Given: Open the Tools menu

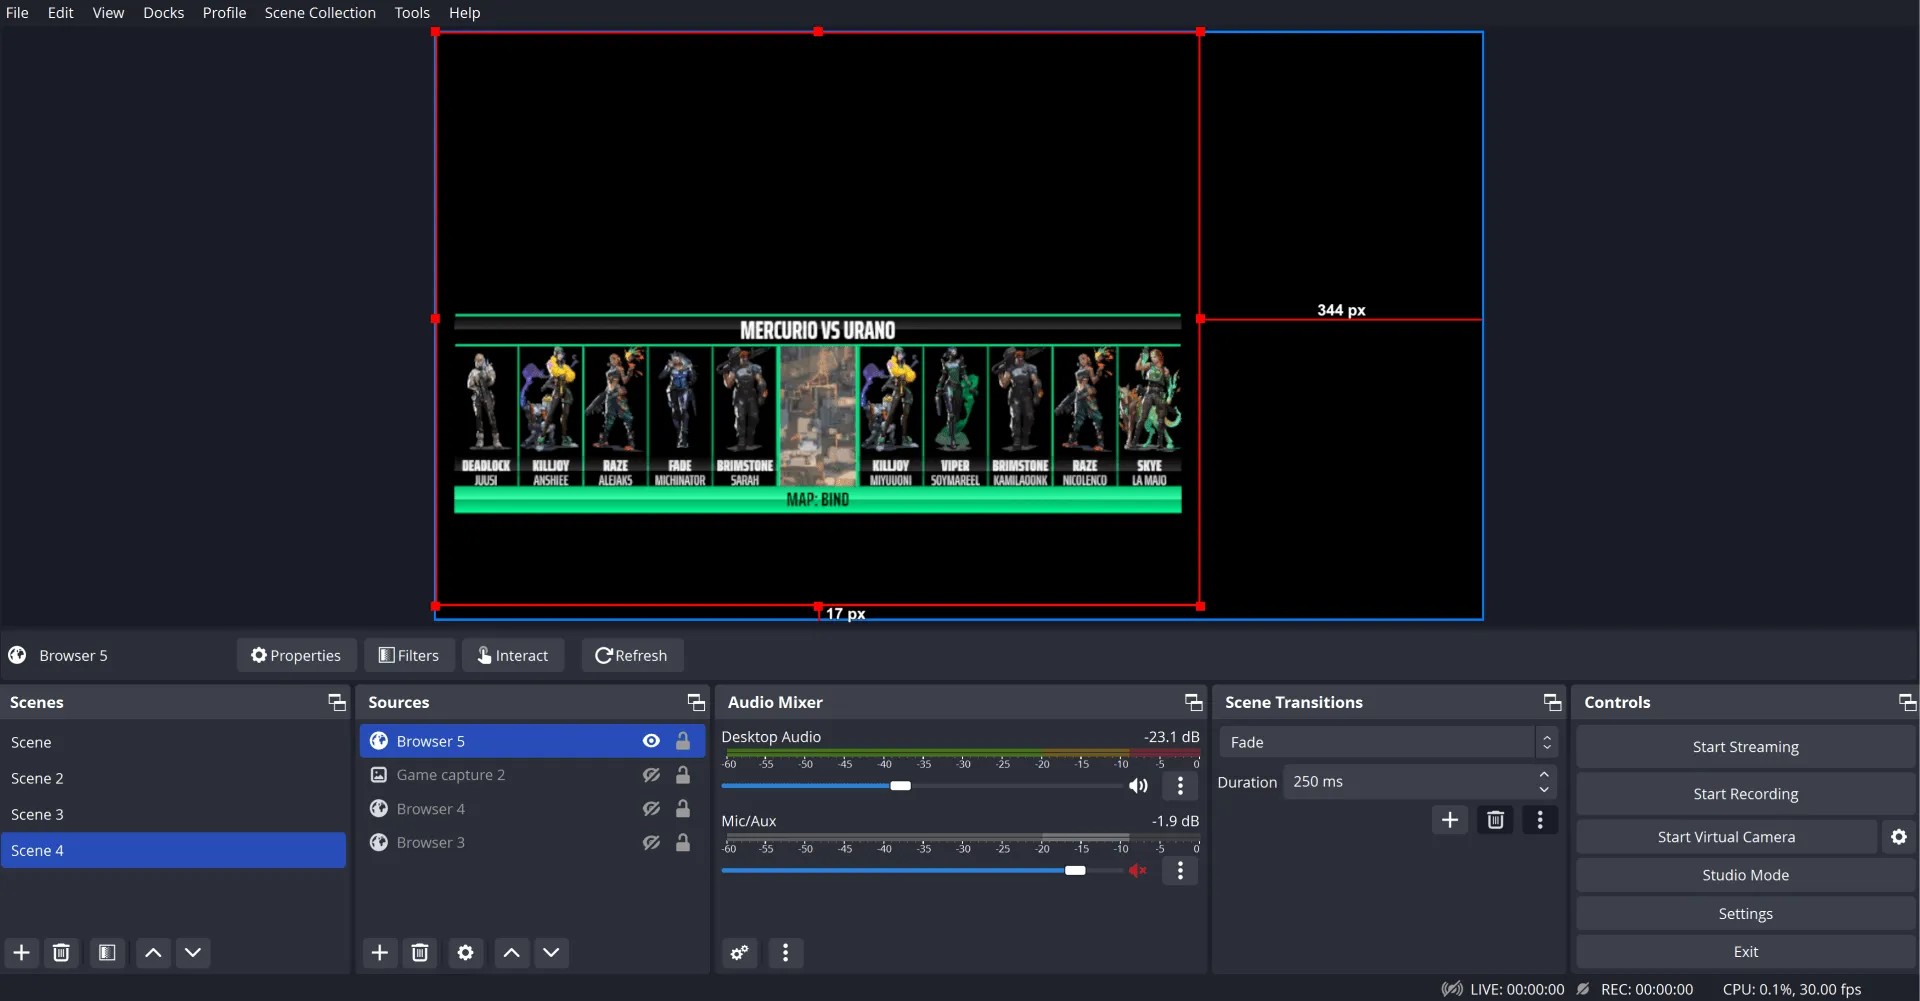Looking at the screenshot, I should [x=412, y=13].
